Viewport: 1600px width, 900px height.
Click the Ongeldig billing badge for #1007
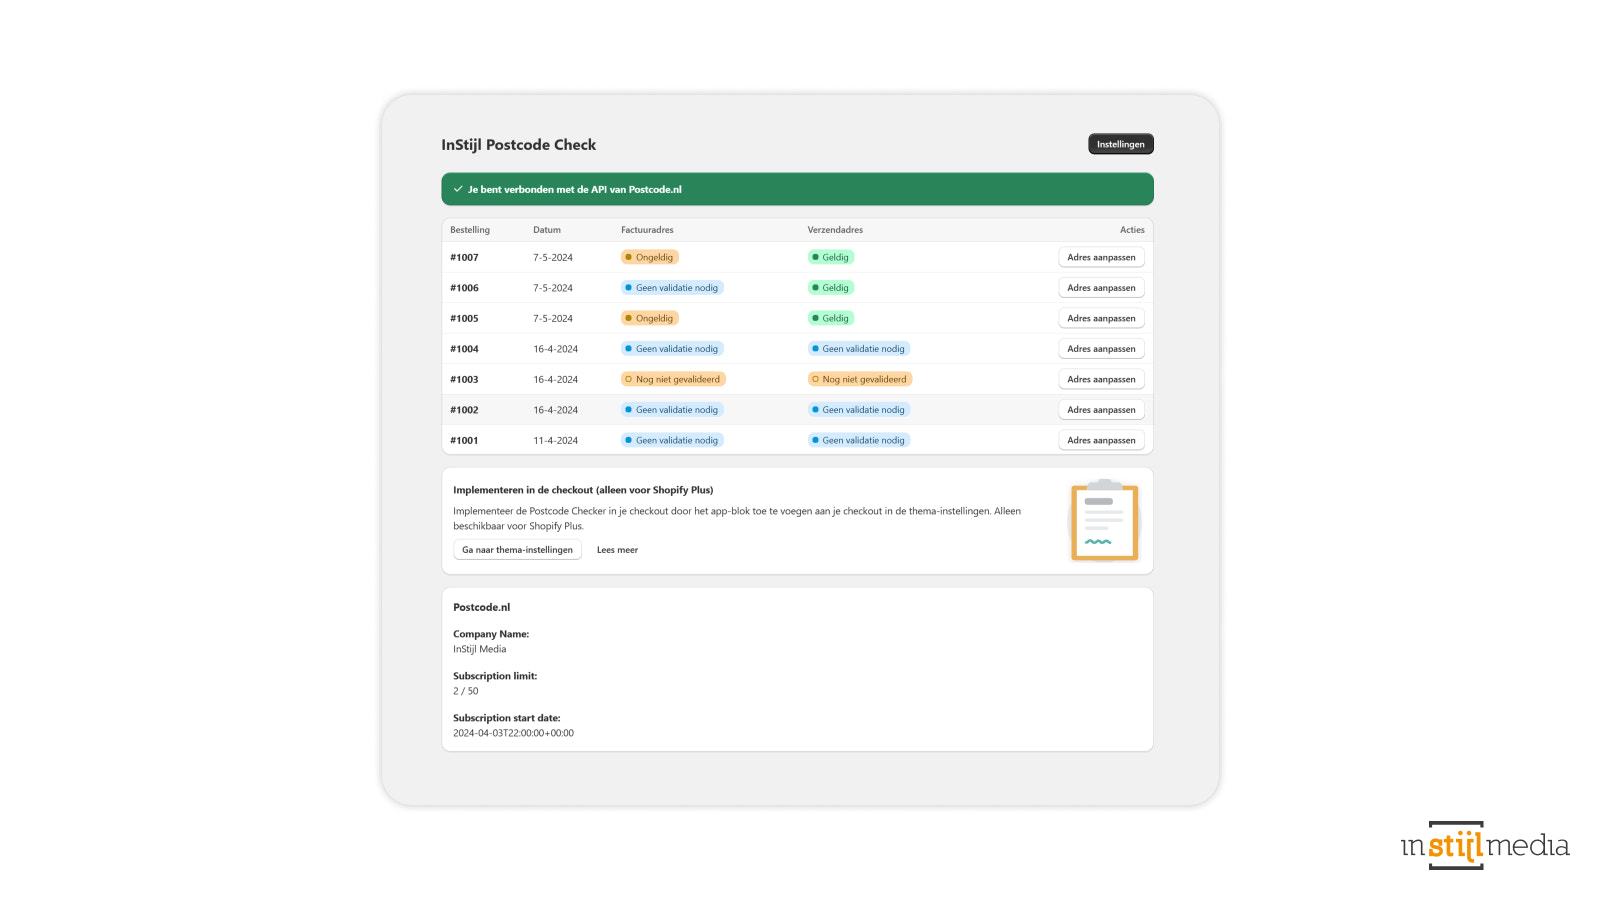[x=650, y=257]
